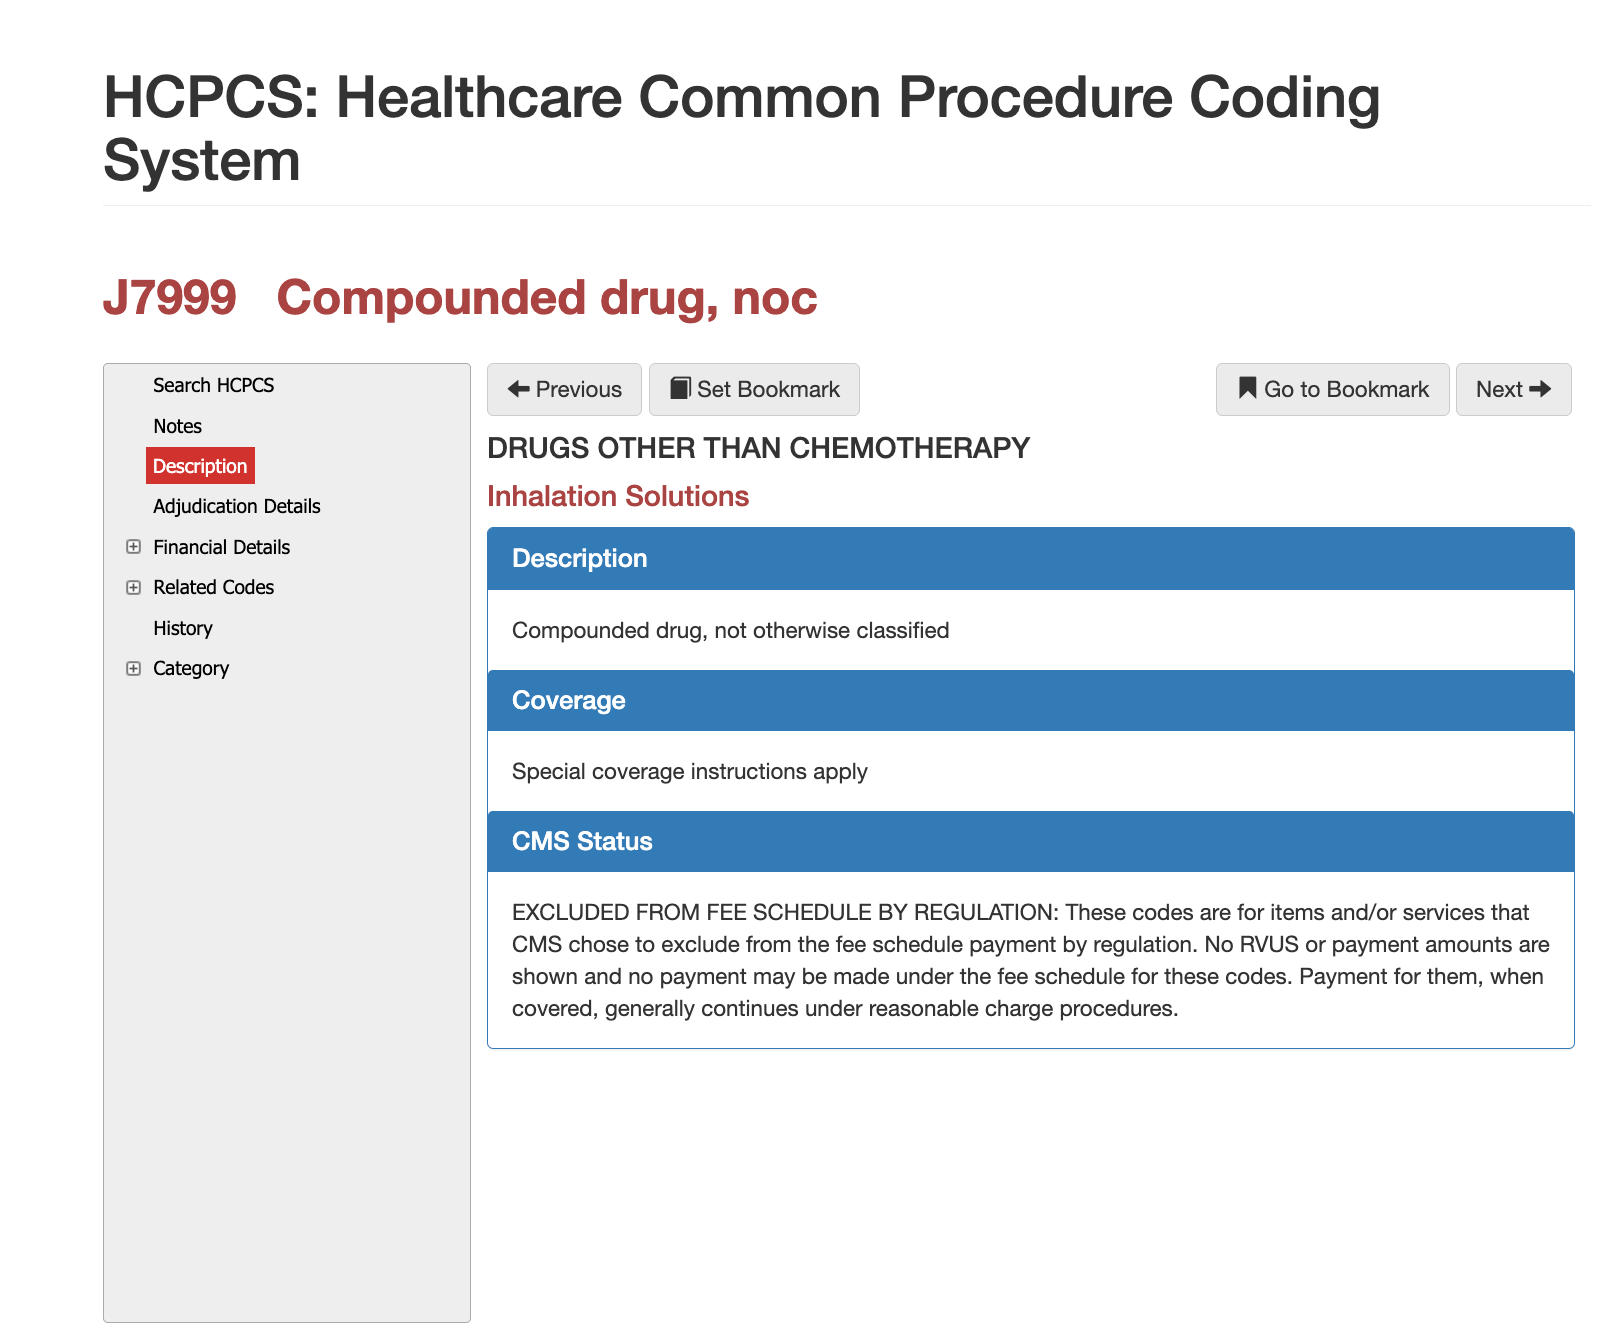Viewport: 1620px width, 1340px height.
Task: Click the plus icon beside Financial Details
Action: pyautogui.click(x=134, y=547)
